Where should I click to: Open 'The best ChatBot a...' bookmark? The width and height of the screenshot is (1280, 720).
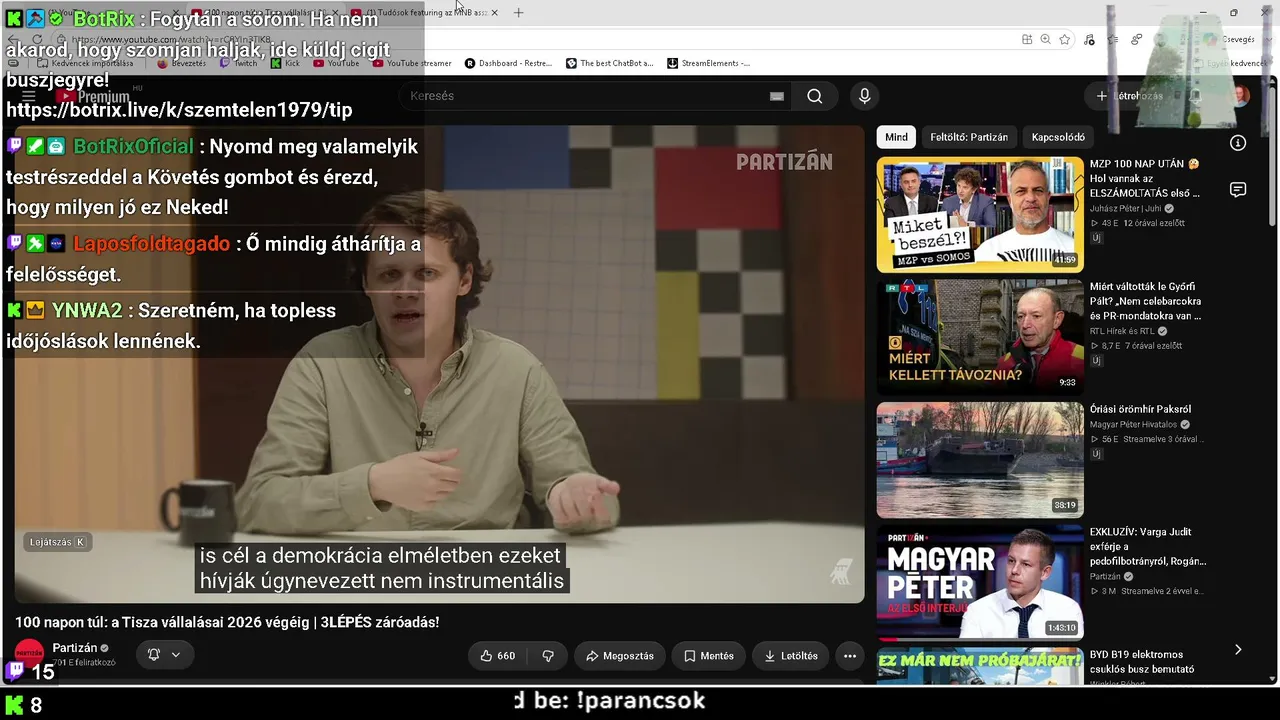(609, 63)
